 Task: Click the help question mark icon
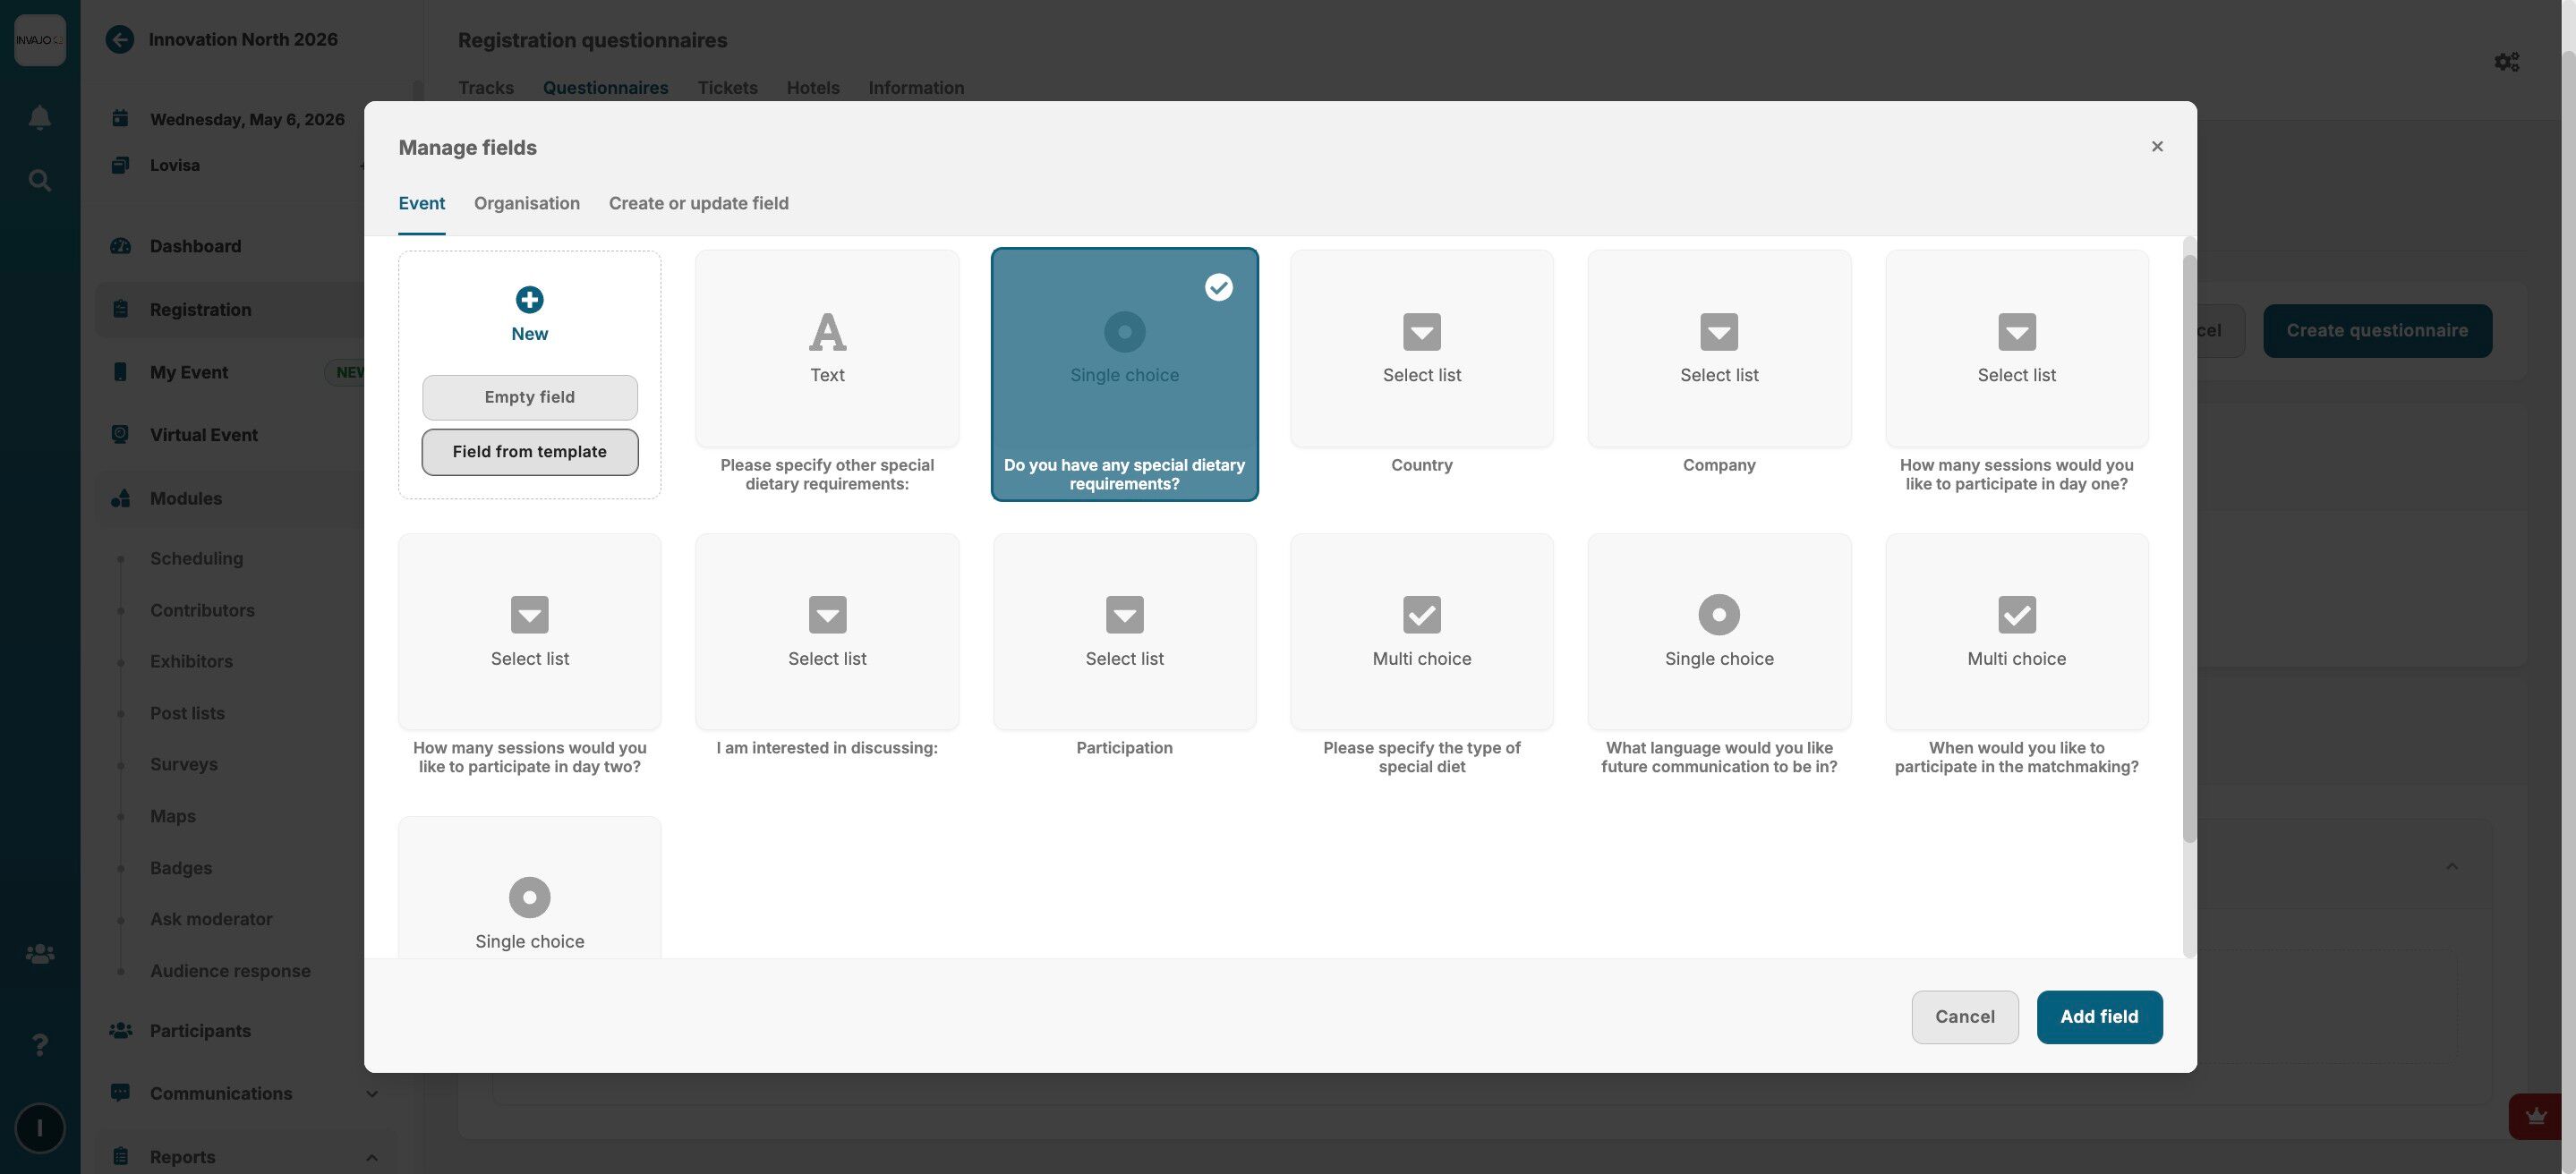pos(39,1045)
